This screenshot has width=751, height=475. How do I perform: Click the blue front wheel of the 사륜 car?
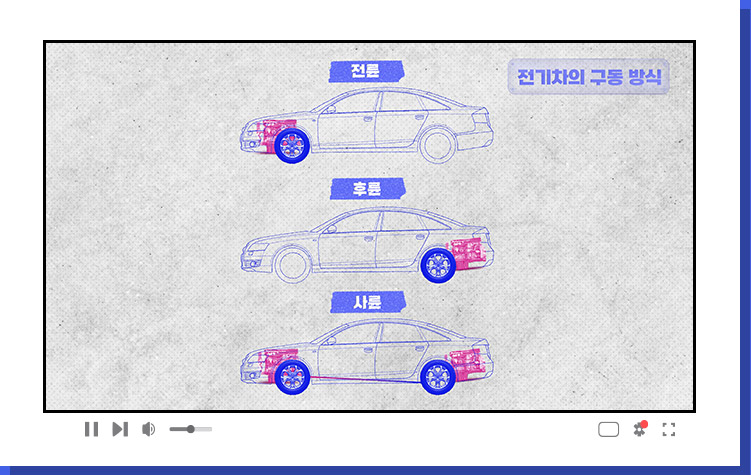tap(291, 376)
